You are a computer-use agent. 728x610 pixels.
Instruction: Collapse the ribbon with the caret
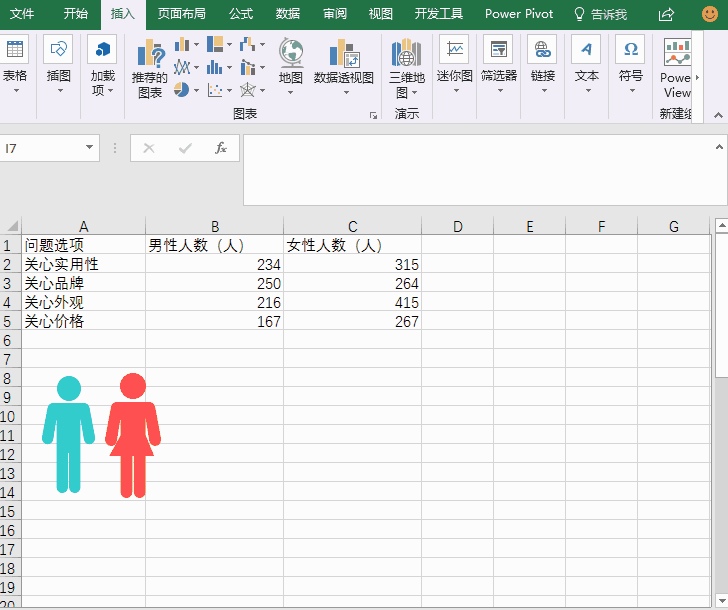[718, 115]
